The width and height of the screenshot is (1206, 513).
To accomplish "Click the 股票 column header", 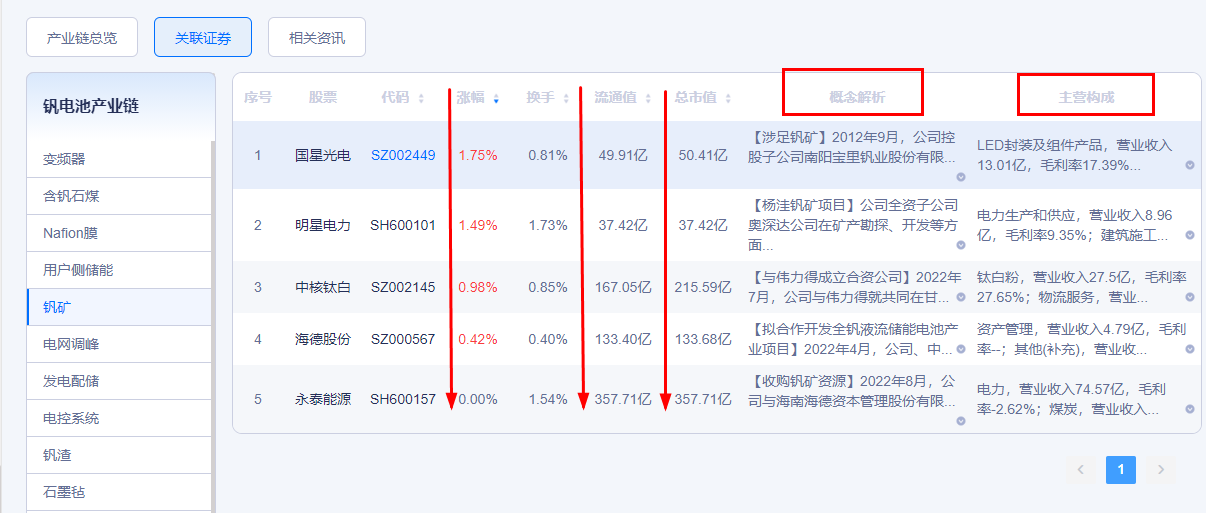I will pyautogui.click(x=323, y=97).
